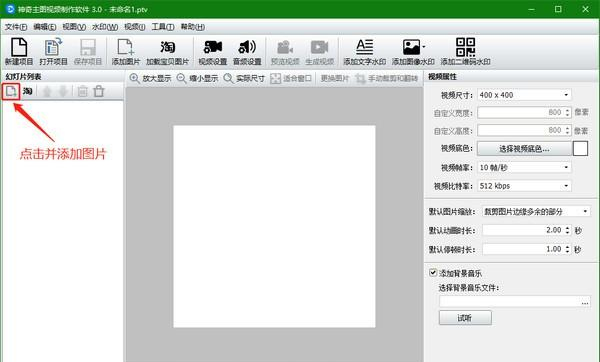Screen dimensions: 600x362
Task: Click the background music file path field
Action: coord(509,302)
